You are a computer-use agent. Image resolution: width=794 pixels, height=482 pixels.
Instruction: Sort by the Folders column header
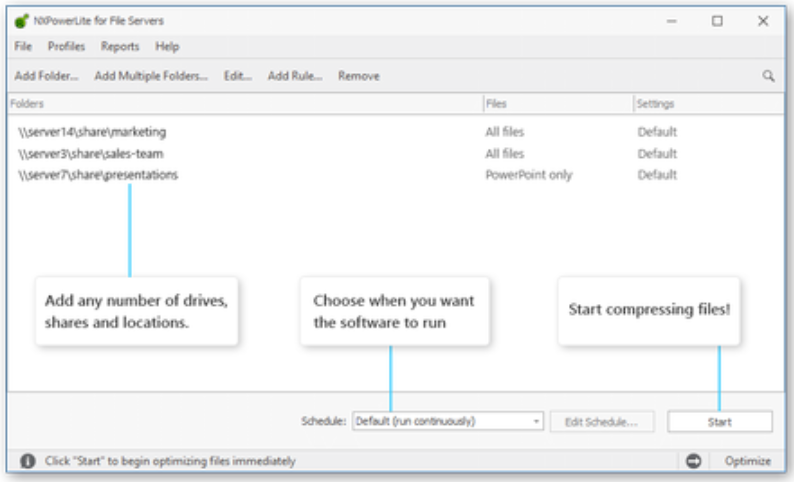(x=245, y=104)
